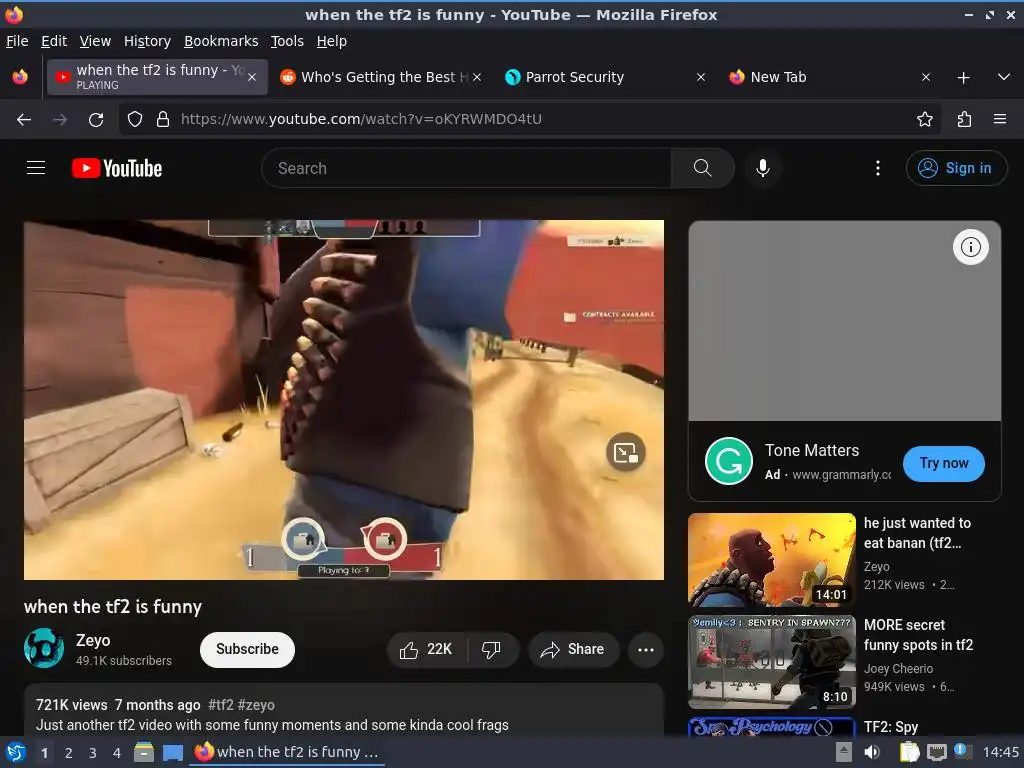Click the padlock site security icon

coord(163,120)
